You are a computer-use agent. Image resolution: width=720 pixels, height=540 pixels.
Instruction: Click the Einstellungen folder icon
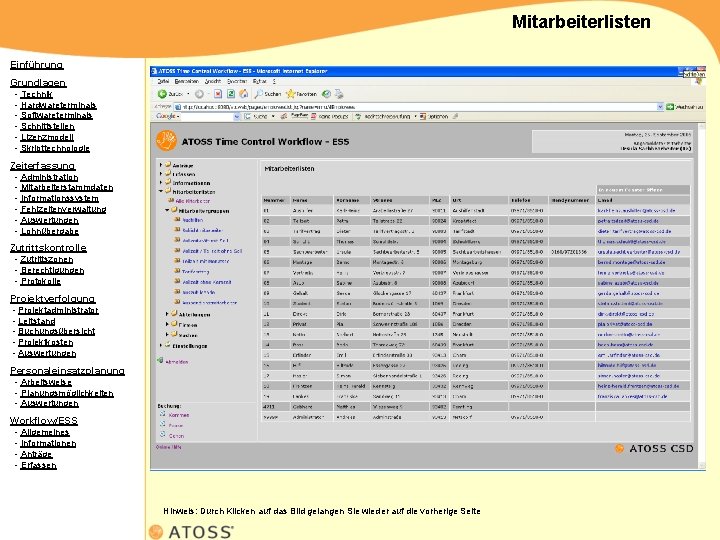pos(168,345)
